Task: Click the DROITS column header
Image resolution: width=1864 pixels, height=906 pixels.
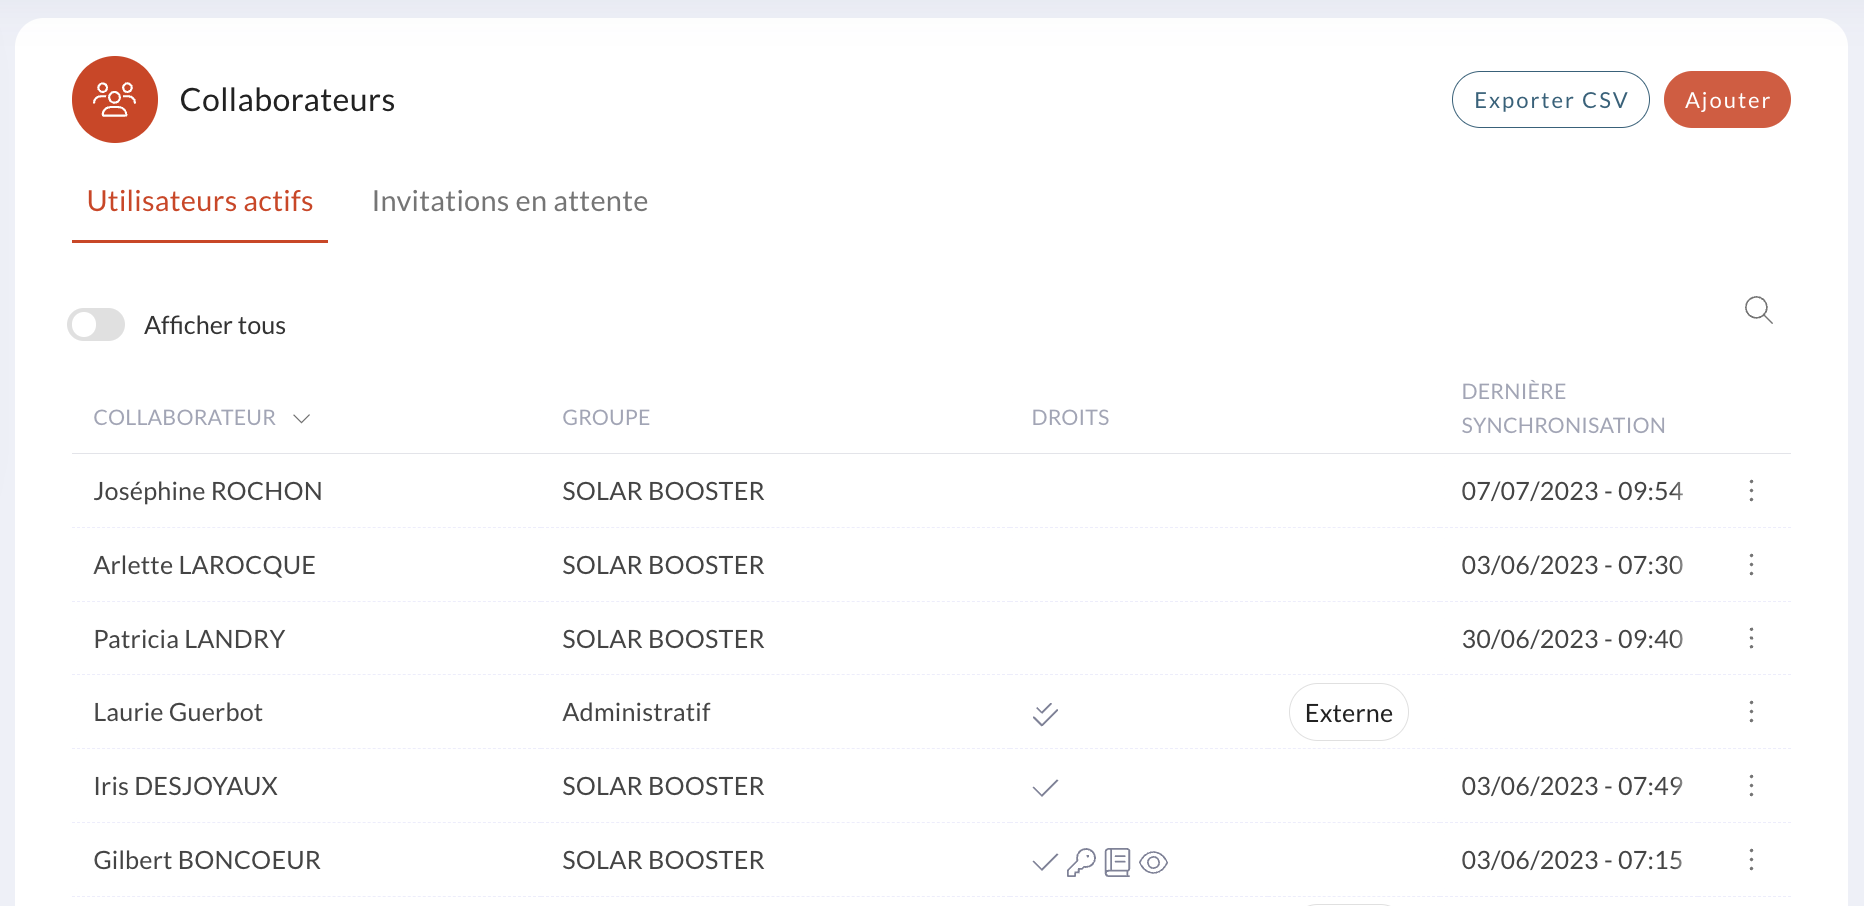Action: [x=1070, y=418]
